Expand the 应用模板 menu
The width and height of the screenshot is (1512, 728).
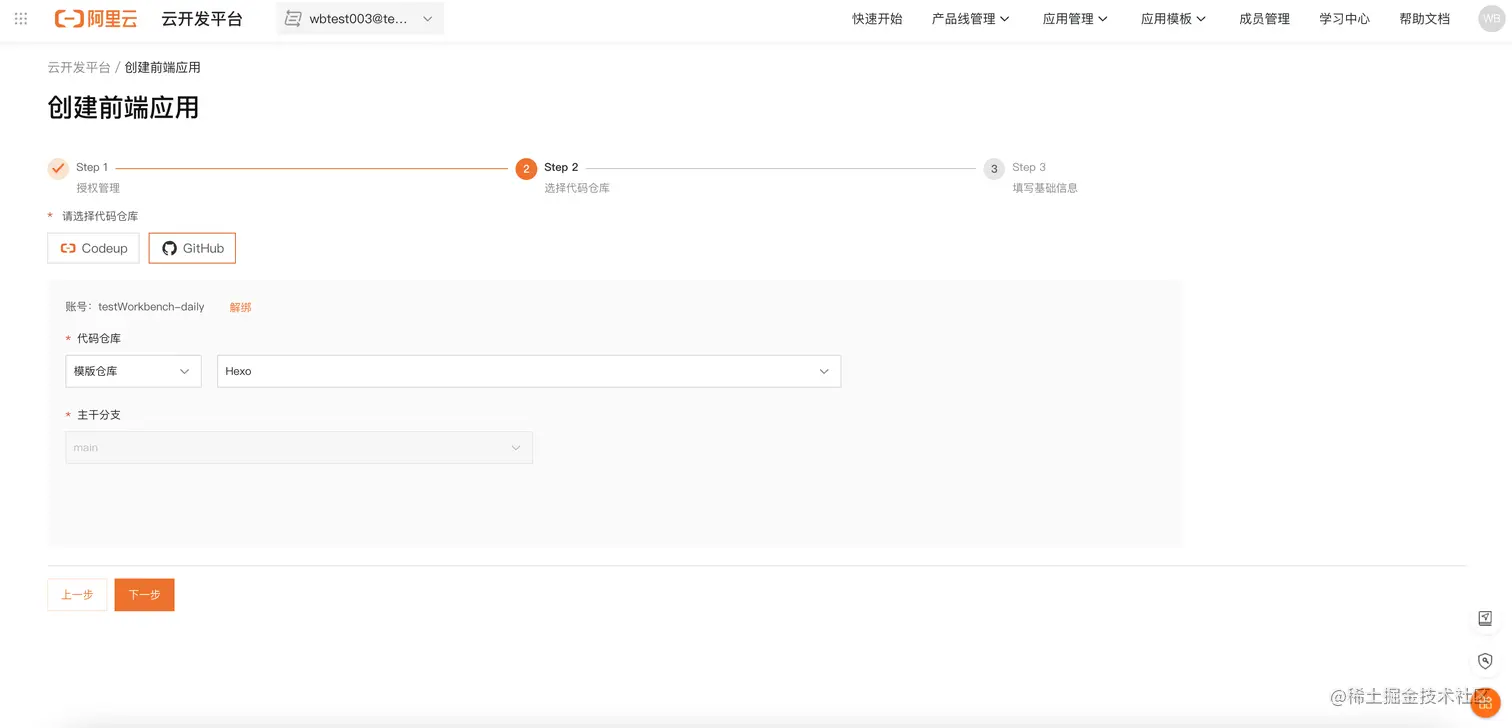(x=1173, y=19)
